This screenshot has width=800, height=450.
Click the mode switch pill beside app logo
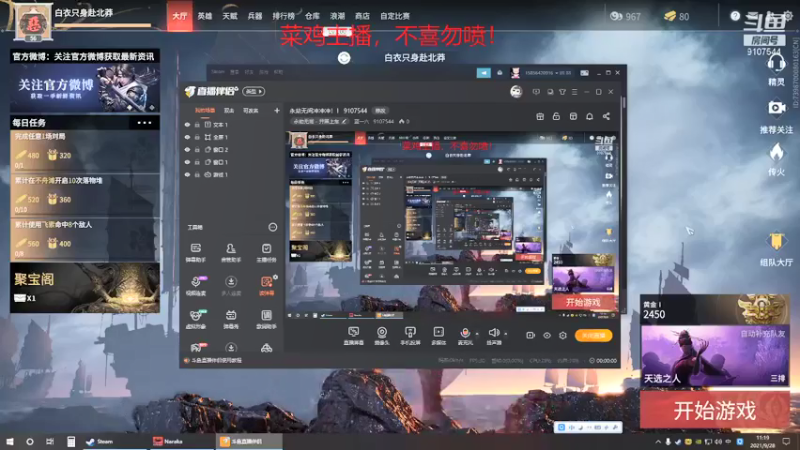[x=254, y=91]
